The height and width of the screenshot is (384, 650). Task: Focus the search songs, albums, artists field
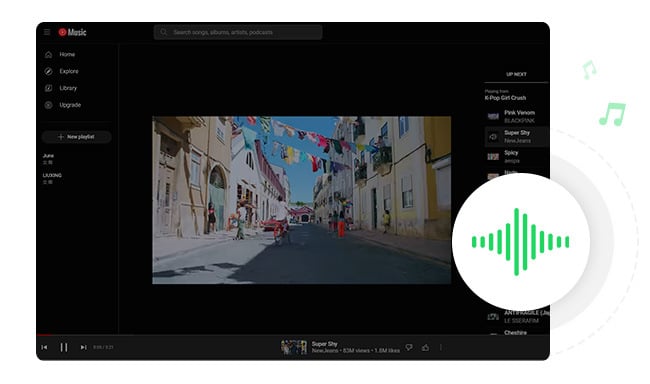click(x=238, y=32)
